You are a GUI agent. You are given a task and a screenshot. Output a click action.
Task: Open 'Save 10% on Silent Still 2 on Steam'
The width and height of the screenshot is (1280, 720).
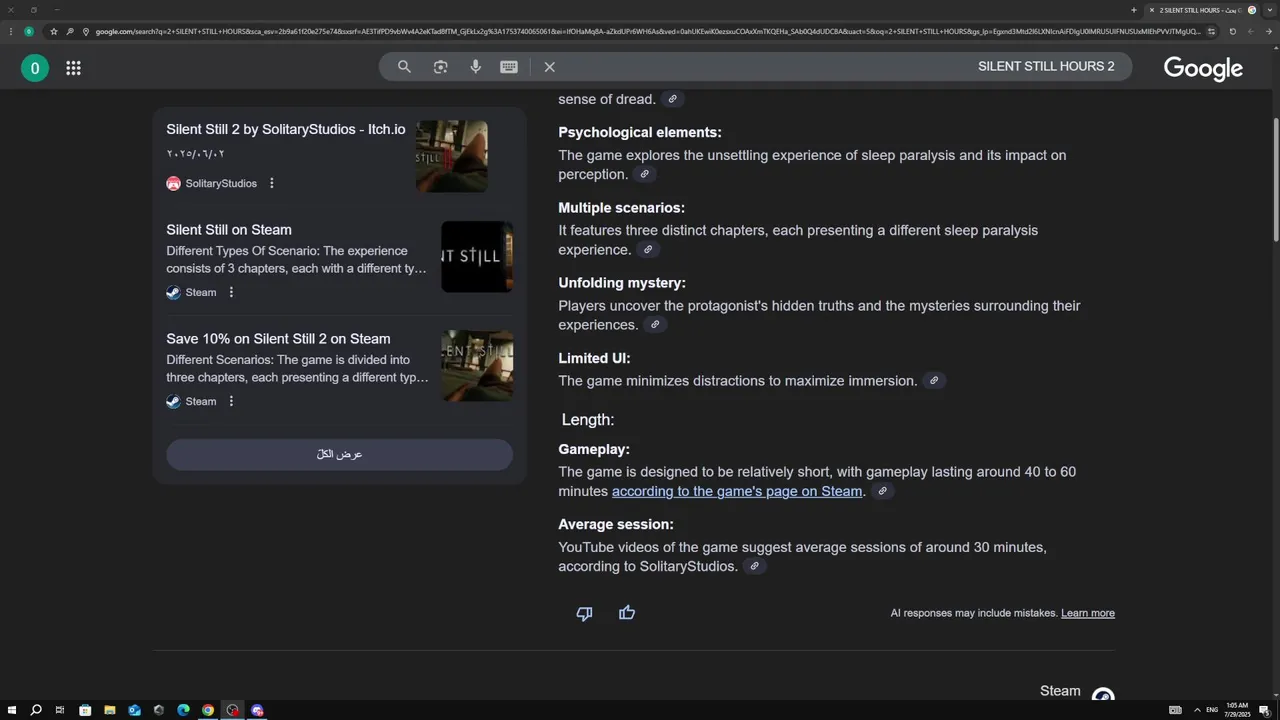pyautogui.click(x=278, y=339)
